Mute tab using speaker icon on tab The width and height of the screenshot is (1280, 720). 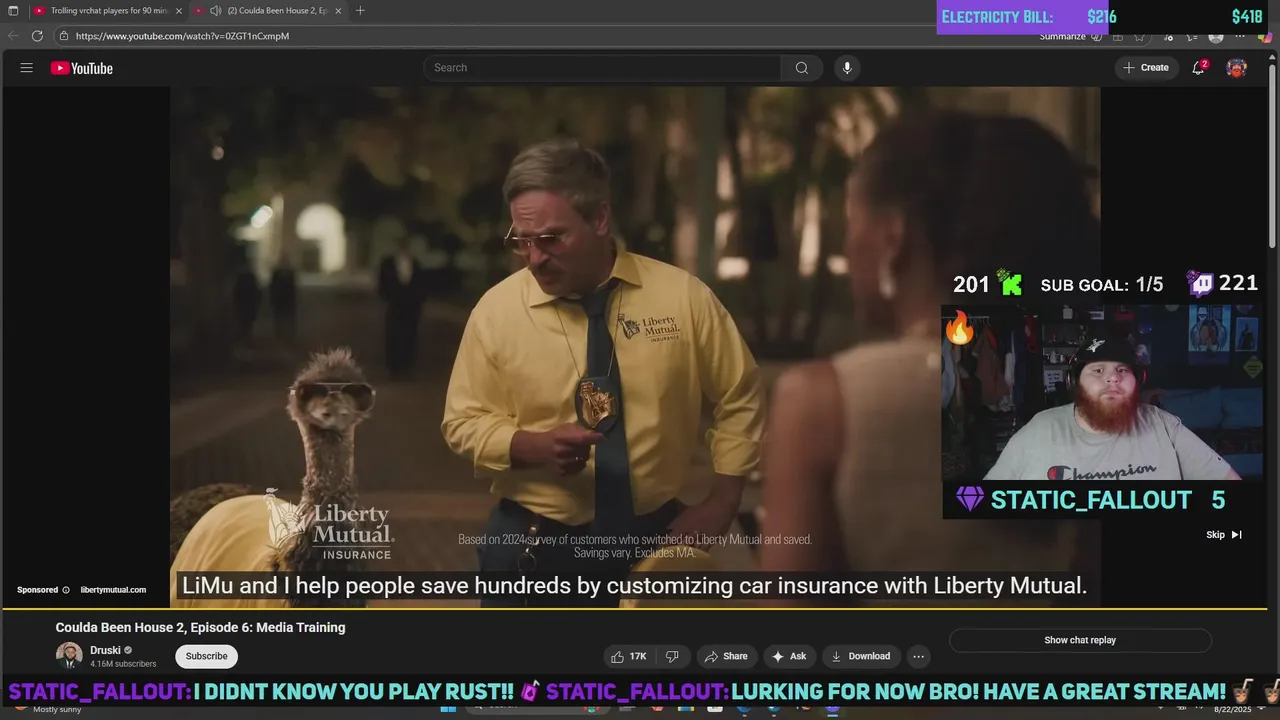pyautogui.click(x=215, y=11)
